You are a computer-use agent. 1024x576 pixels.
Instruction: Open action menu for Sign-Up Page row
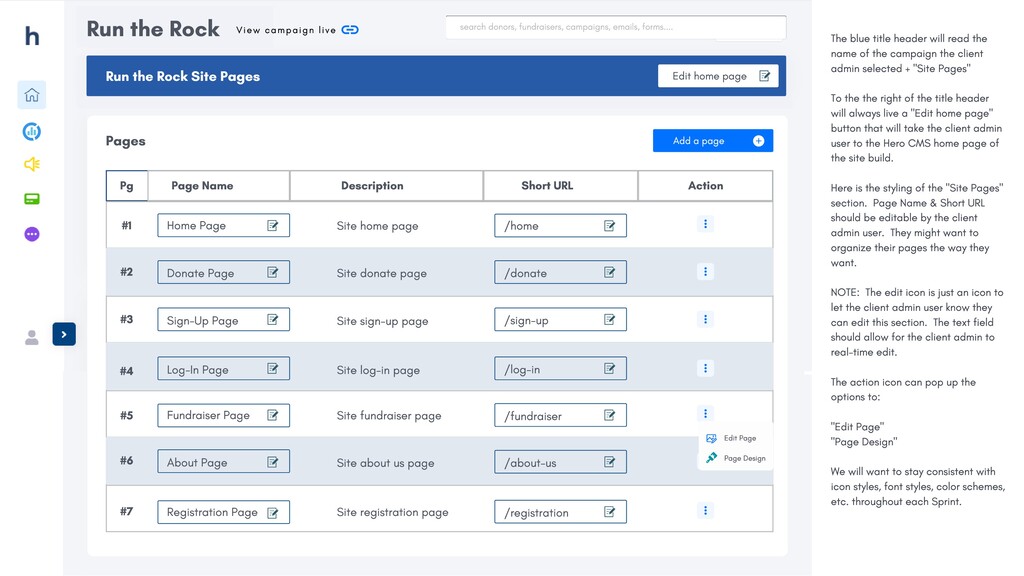[705, 319]
